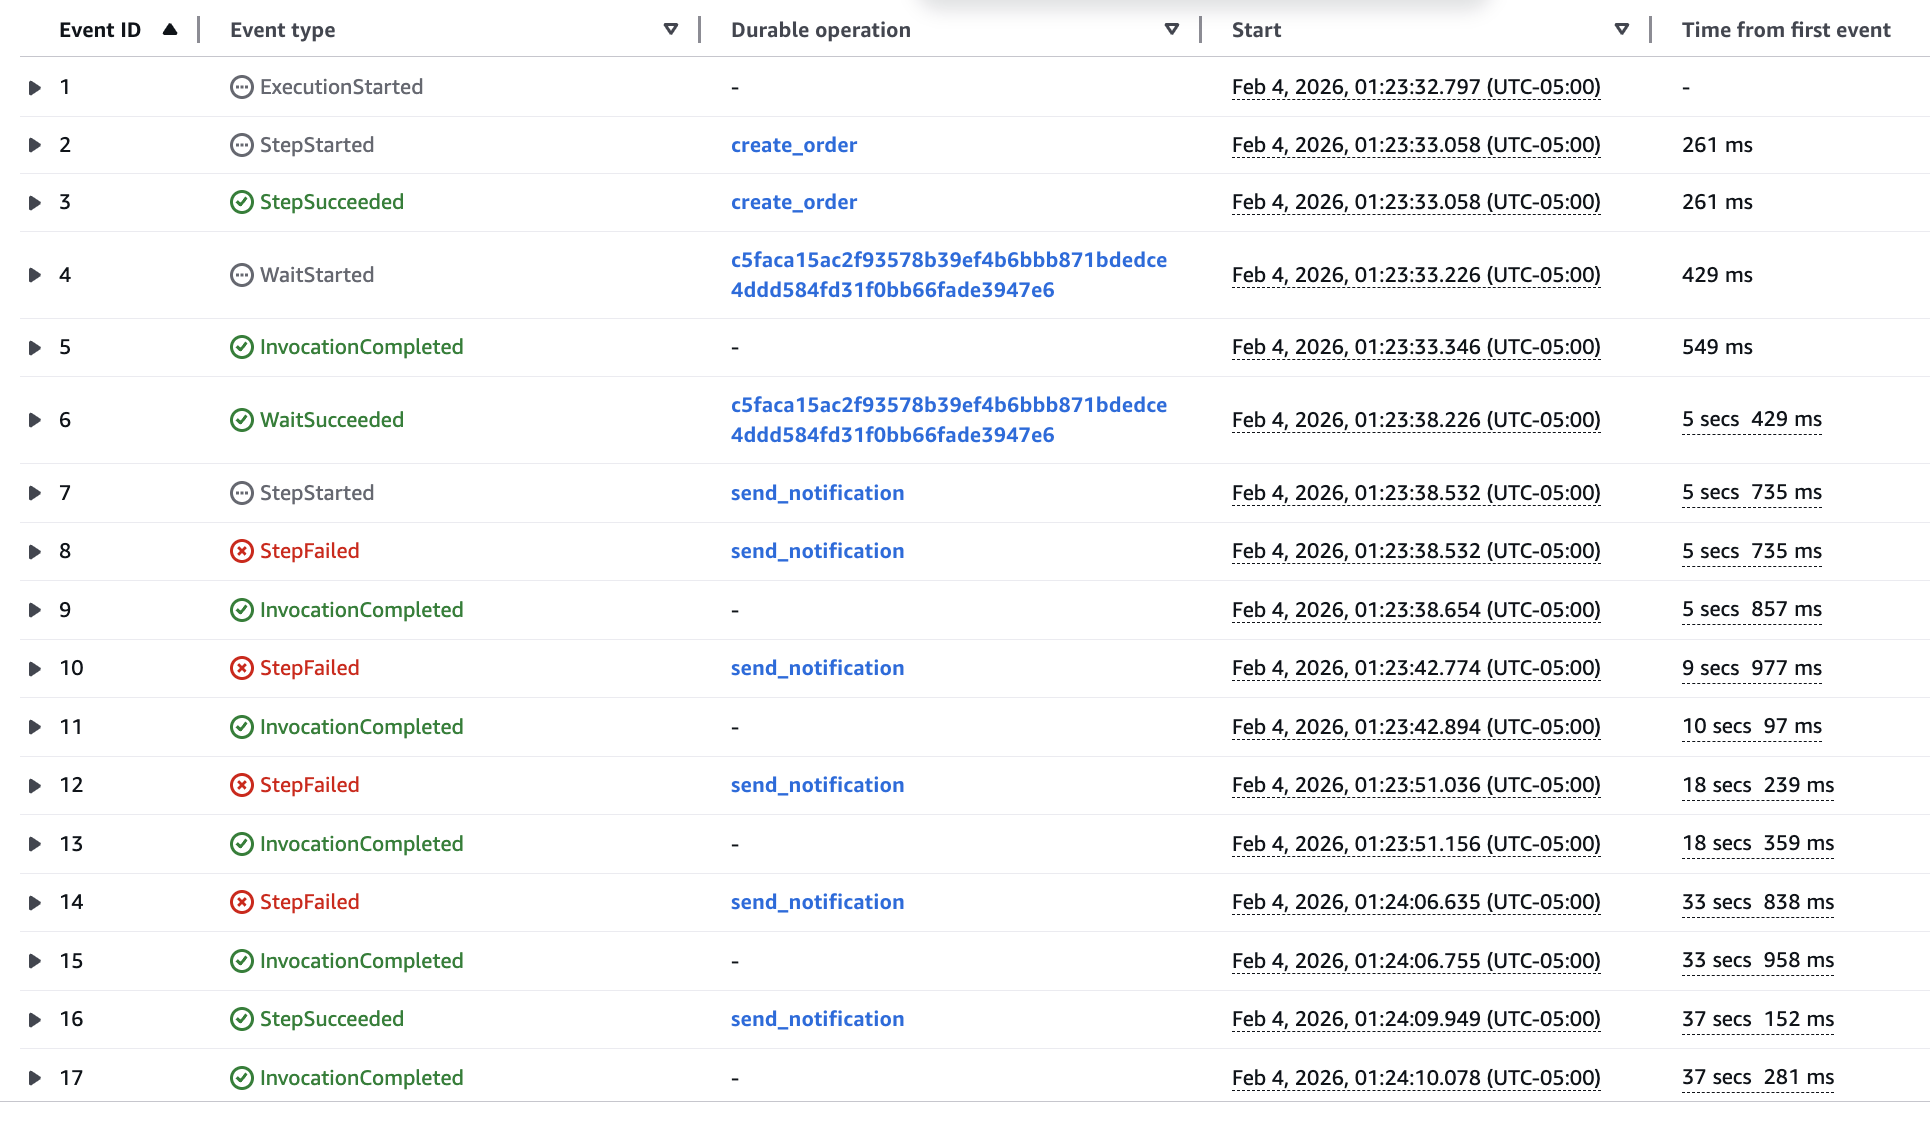This screenshot has width=1930, height=1126.
Task: Open create_order link in event 2
Action: point(793,145)
